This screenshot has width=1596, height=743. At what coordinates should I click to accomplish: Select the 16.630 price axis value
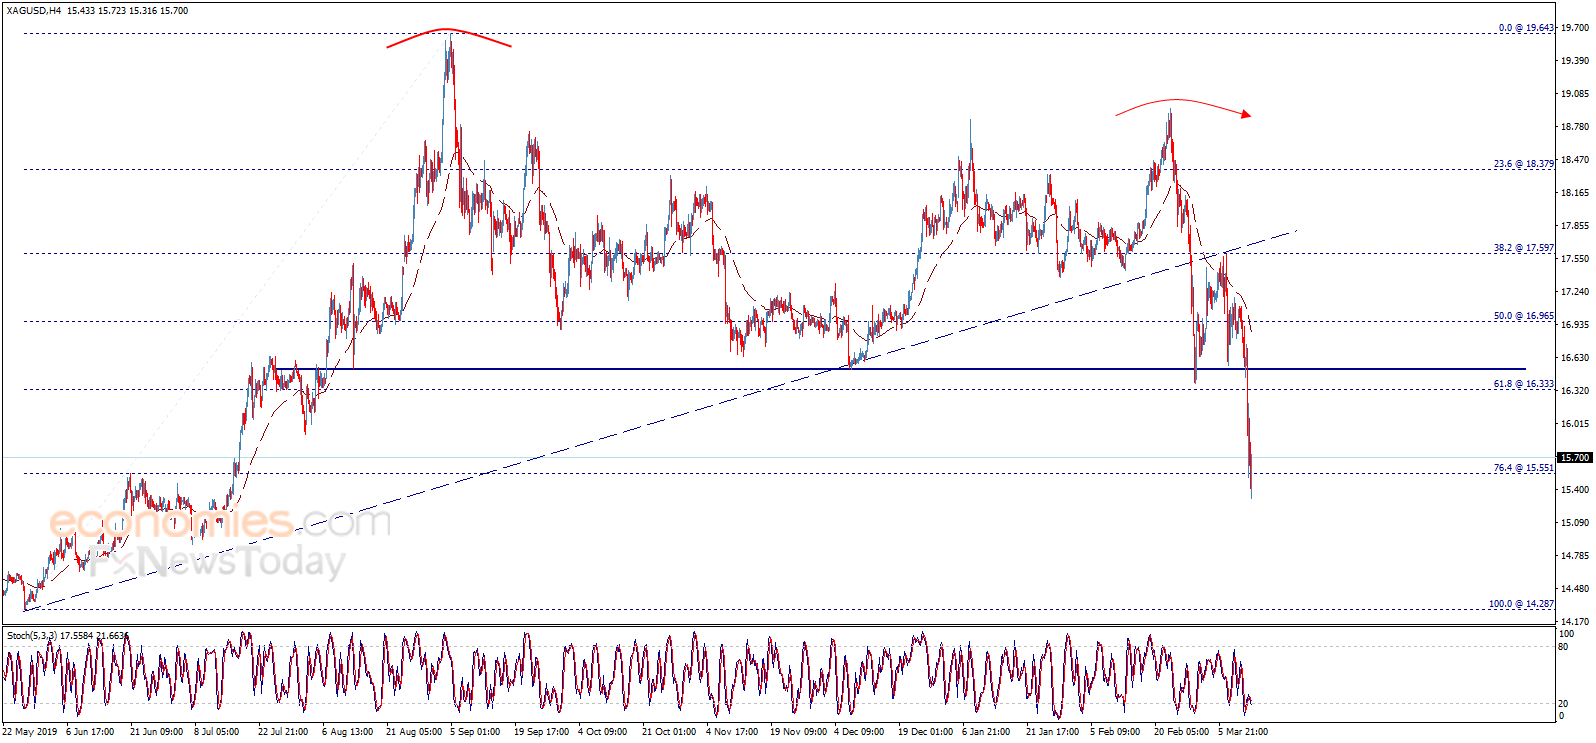pos(1575,358)
